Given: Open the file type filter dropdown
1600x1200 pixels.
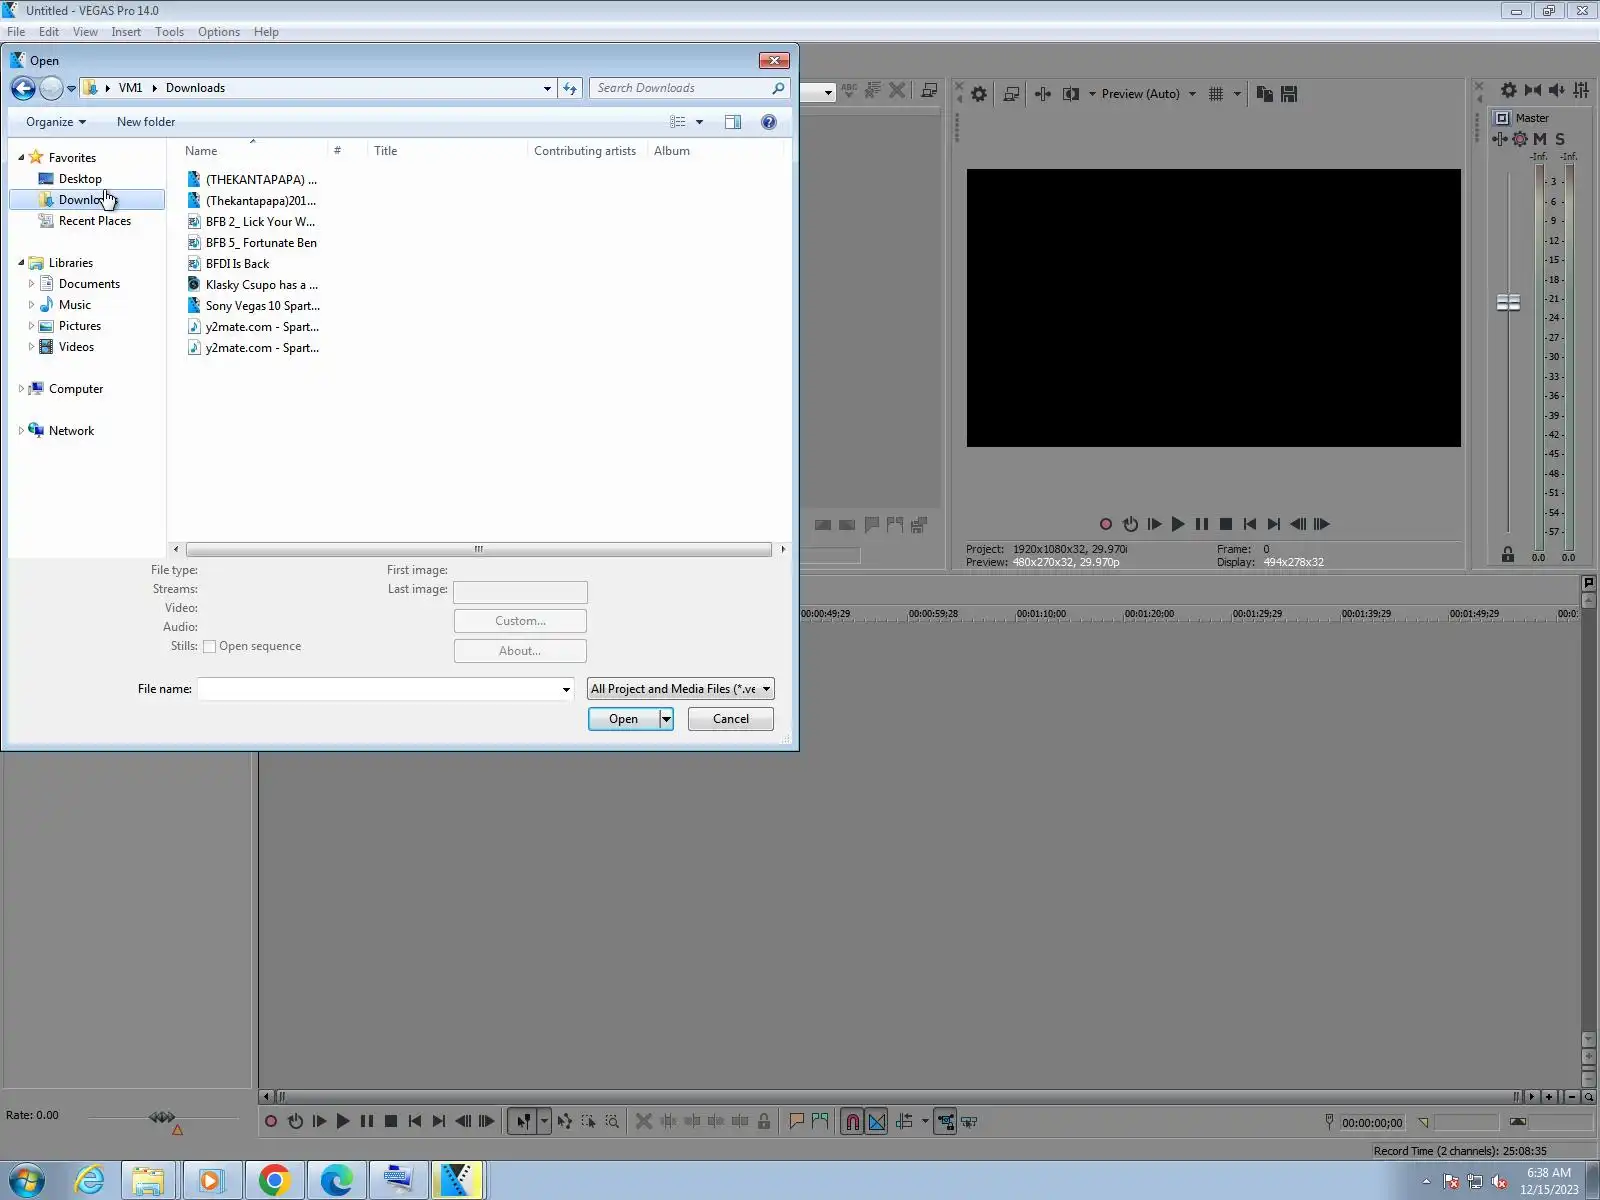Looking at the screenshot, I should [680, 689].
